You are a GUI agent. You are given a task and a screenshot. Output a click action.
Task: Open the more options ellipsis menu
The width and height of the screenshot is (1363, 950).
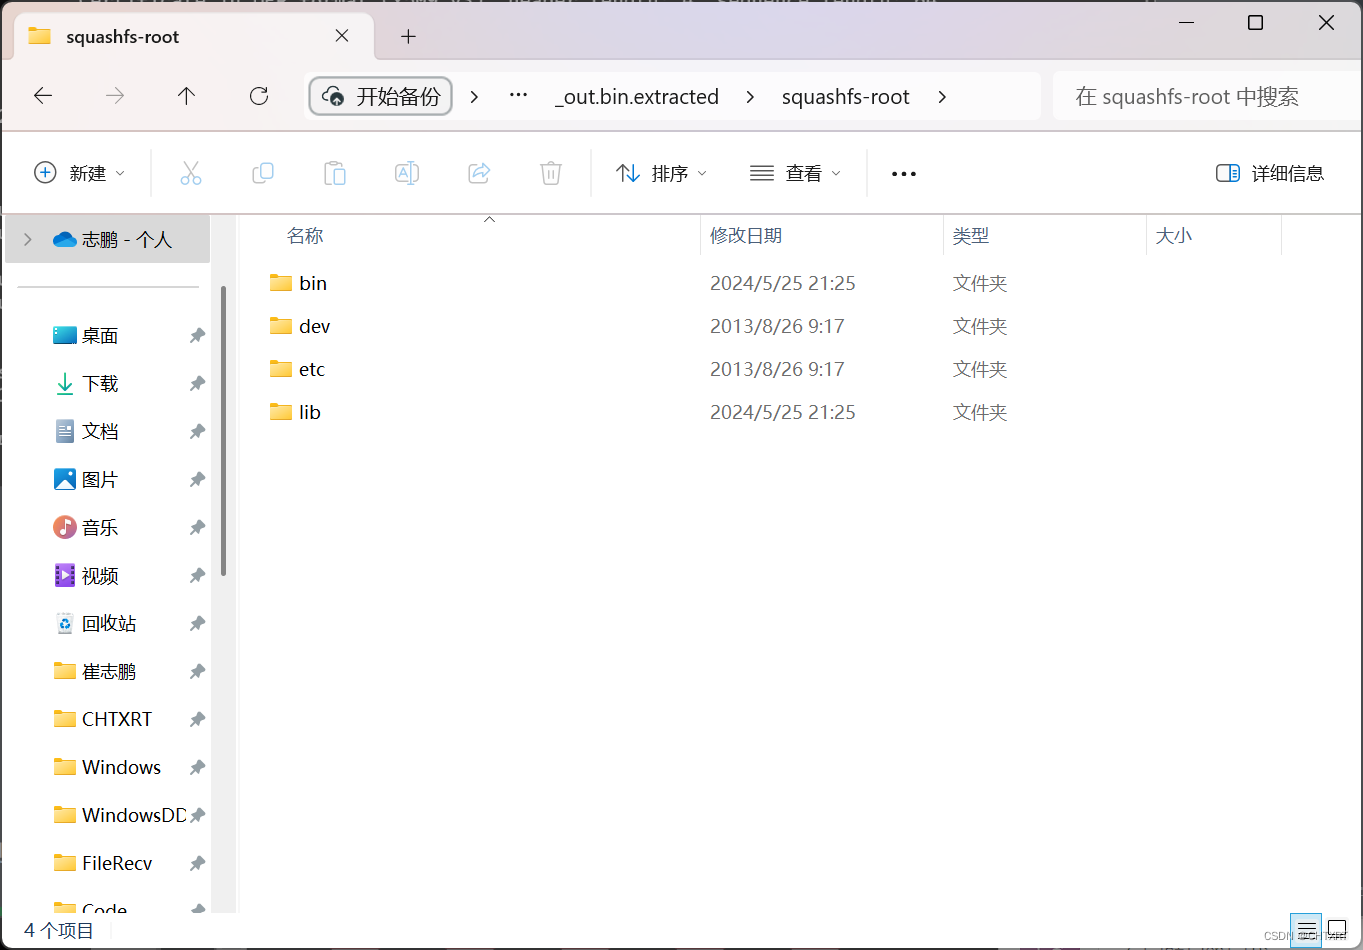coord(904,174)
